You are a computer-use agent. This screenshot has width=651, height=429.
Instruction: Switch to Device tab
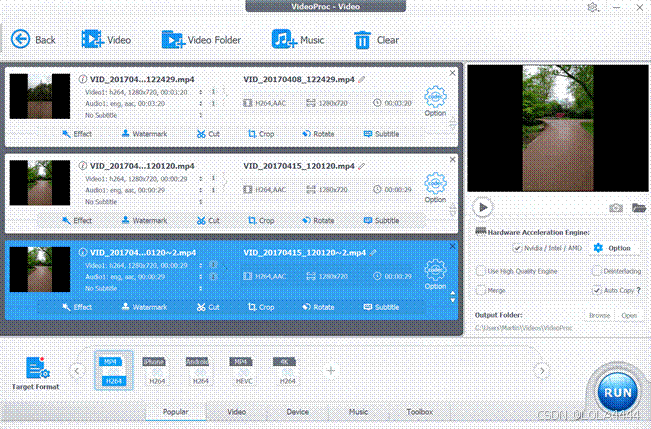(297, 412)
